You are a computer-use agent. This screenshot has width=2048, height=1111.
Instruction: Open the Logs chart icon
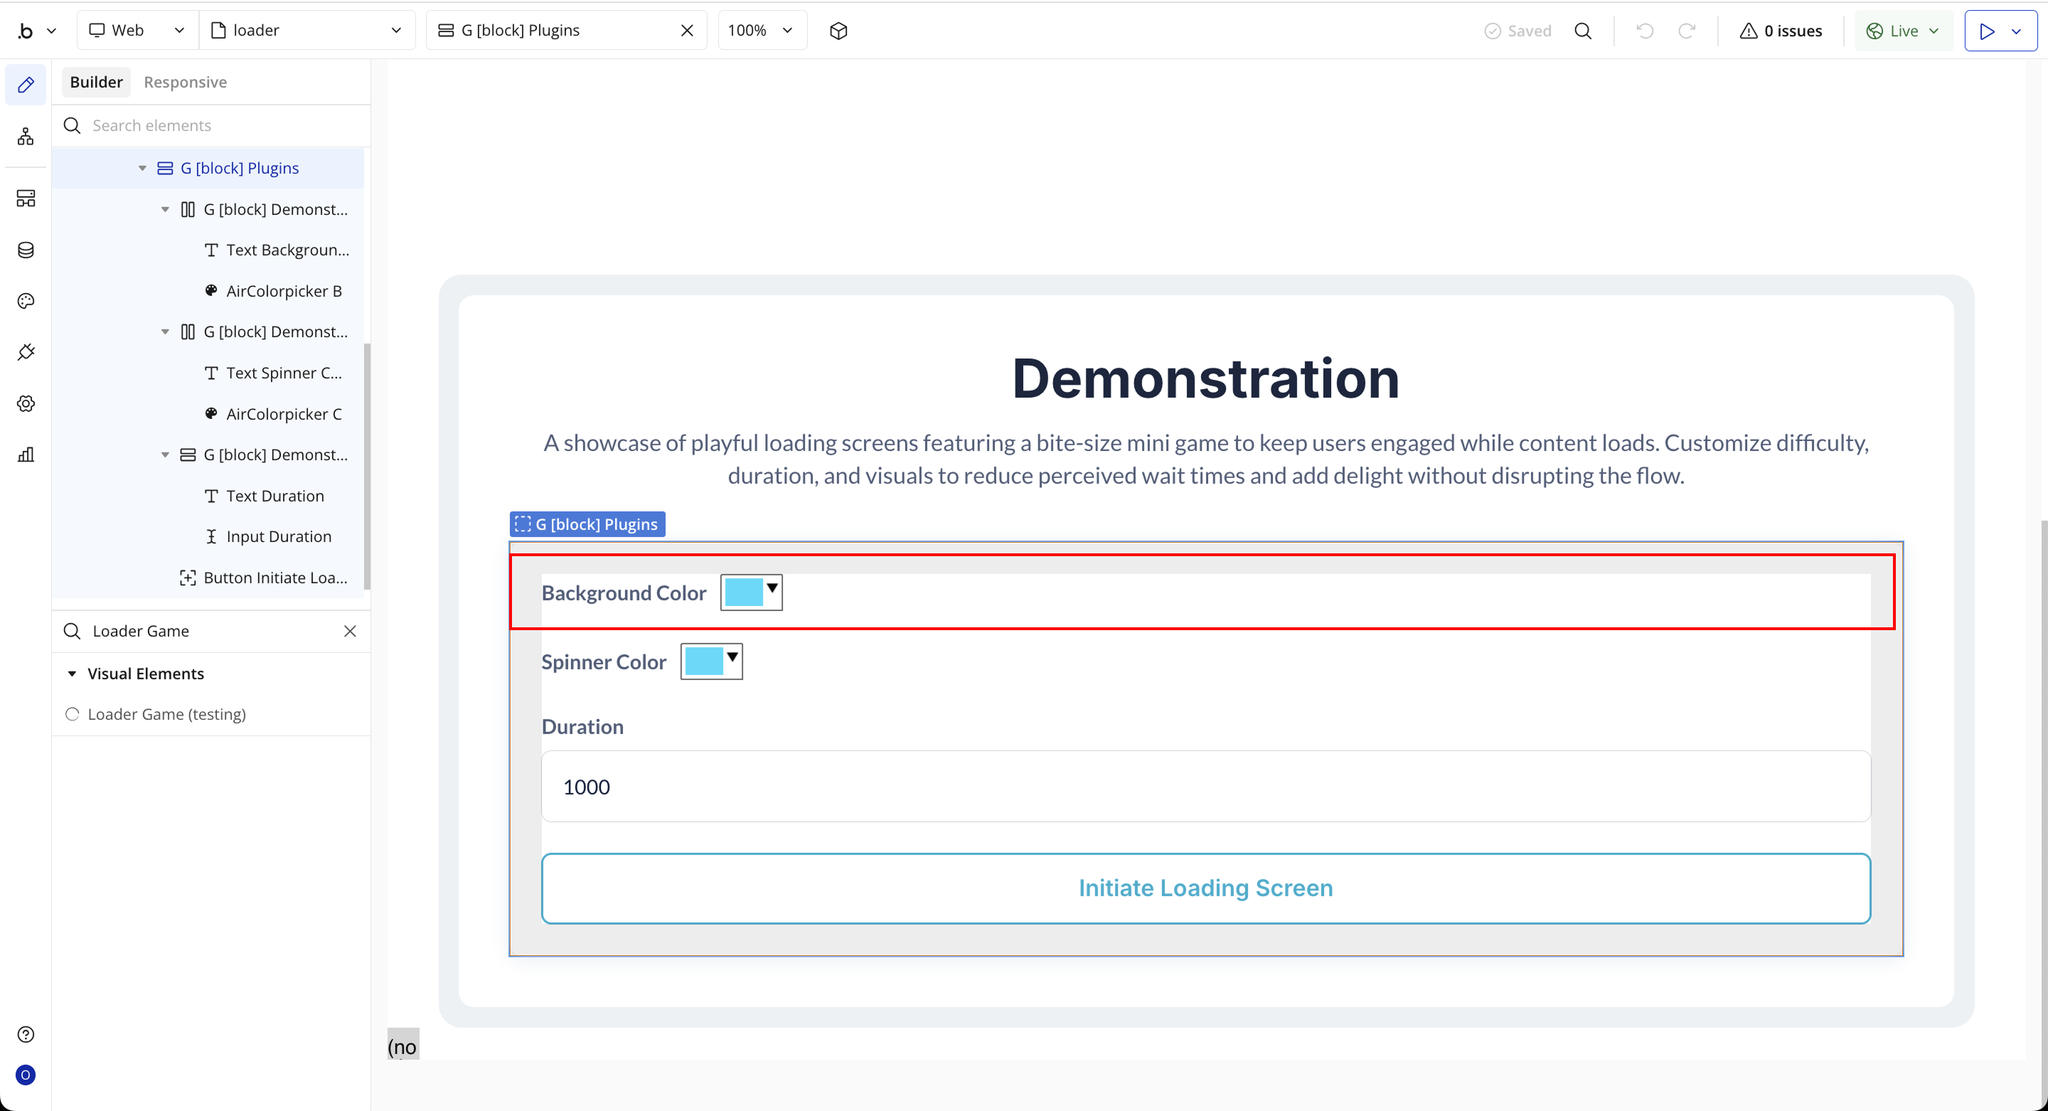pos(26,455)
